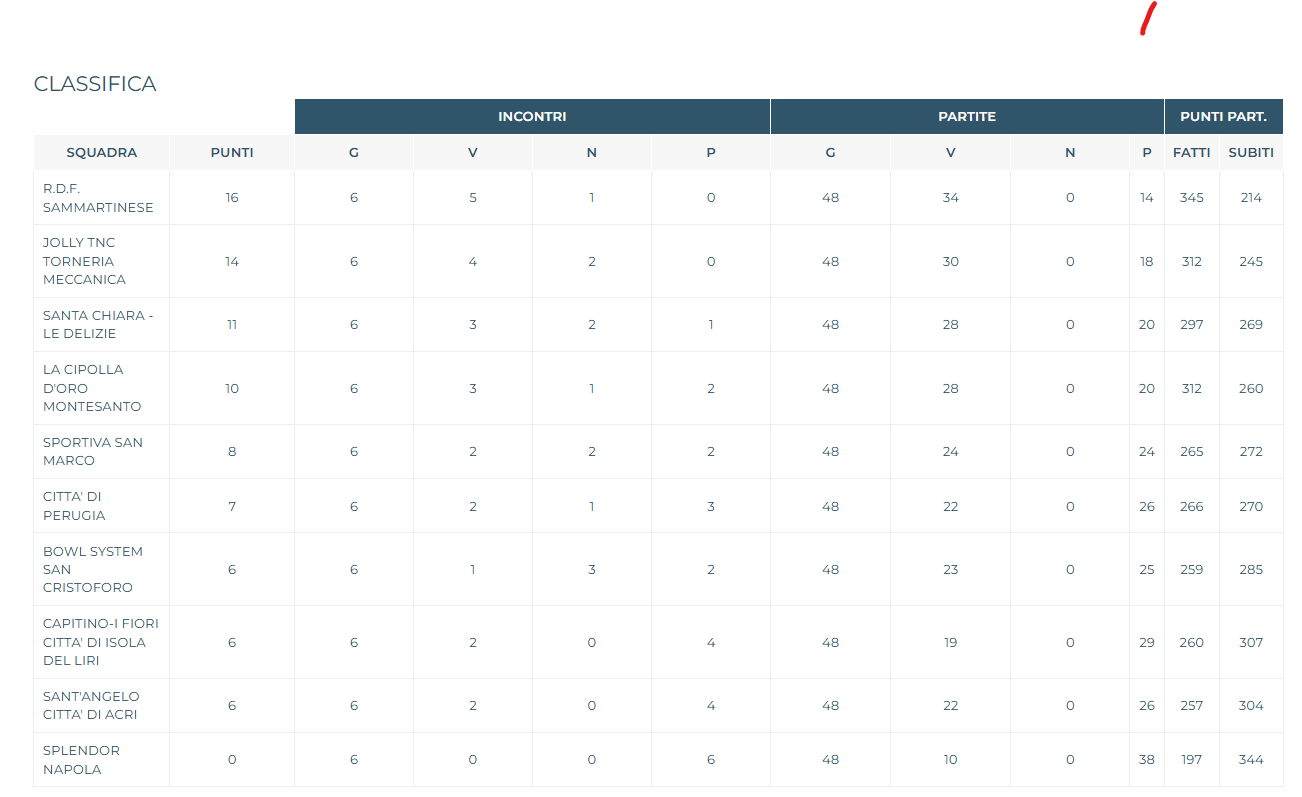
Task: Click partite won value 23 for Bowl System
Action: click(x=950, y=570)
